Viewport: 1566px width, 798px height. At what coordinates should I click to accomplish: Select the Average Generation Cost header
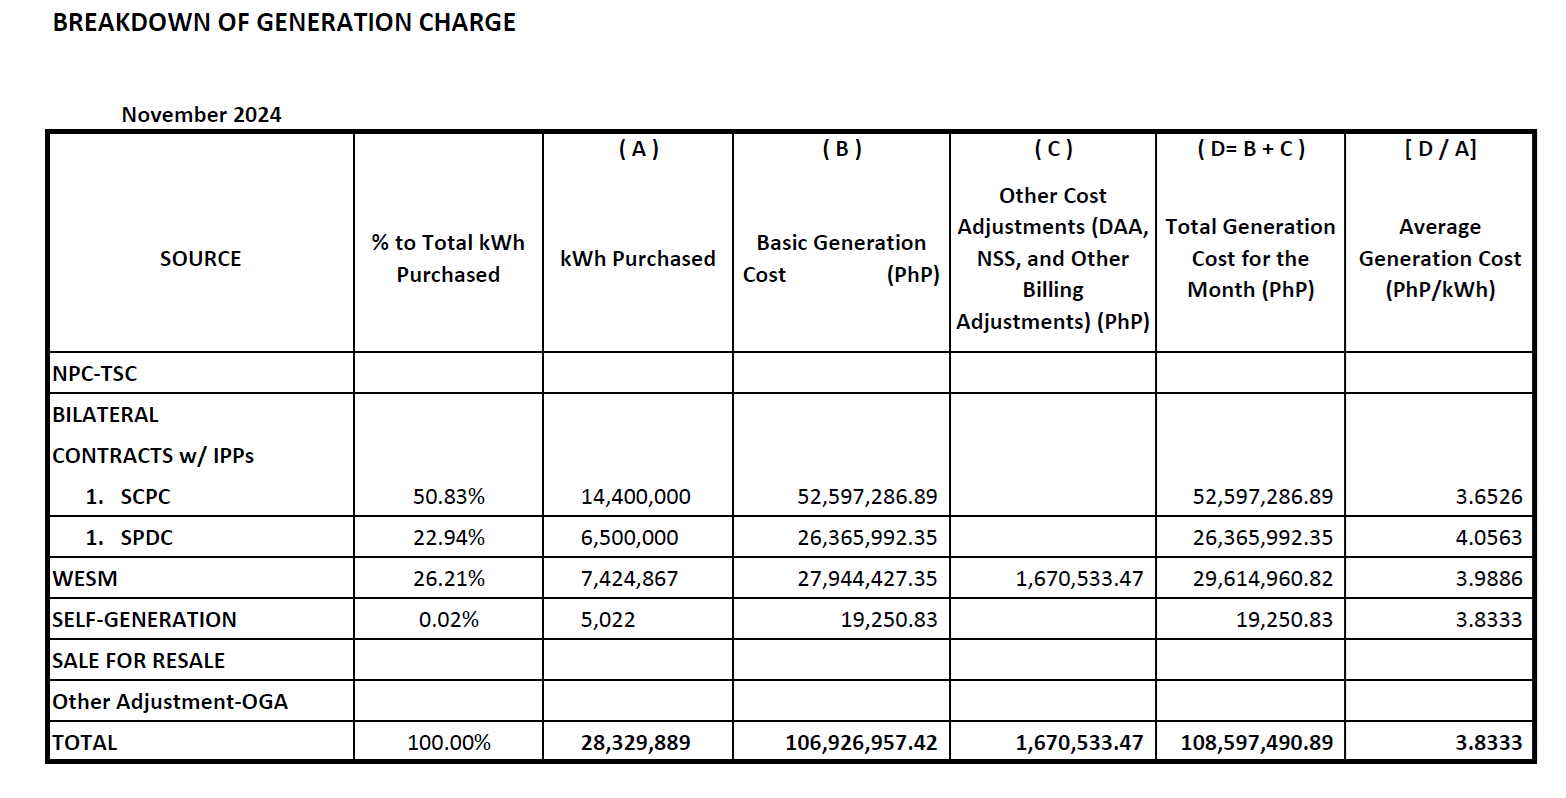pyautogui.click(x=1438, y=258)
